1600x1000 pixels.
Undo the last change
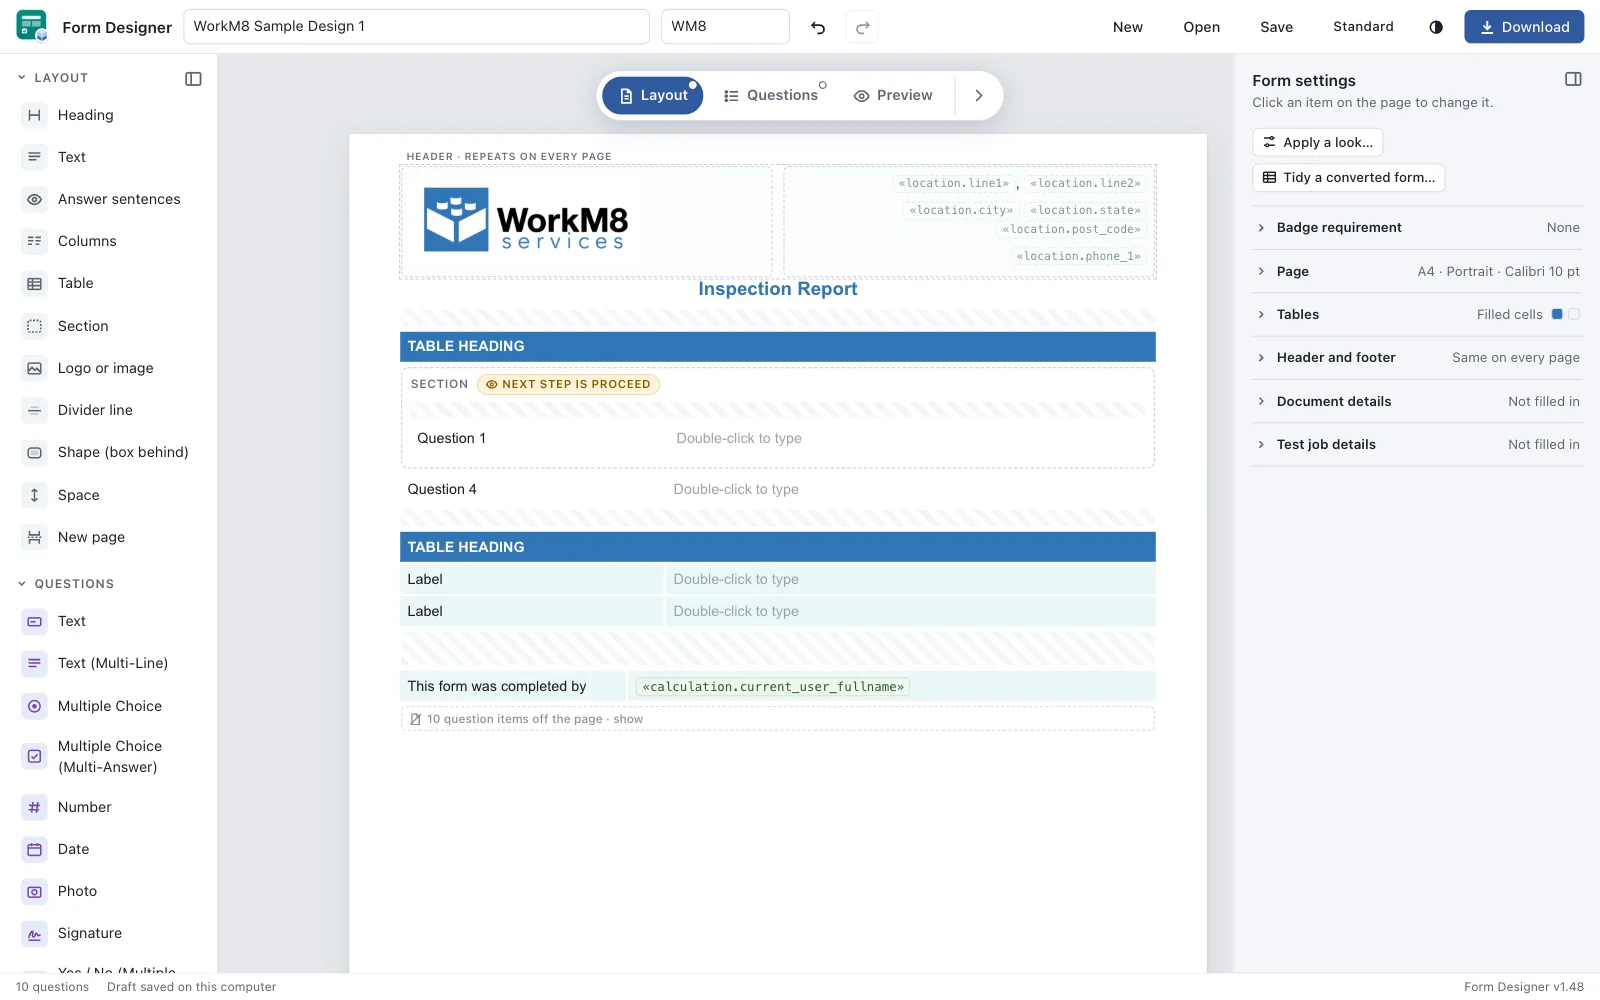click(x=818, y=27)
